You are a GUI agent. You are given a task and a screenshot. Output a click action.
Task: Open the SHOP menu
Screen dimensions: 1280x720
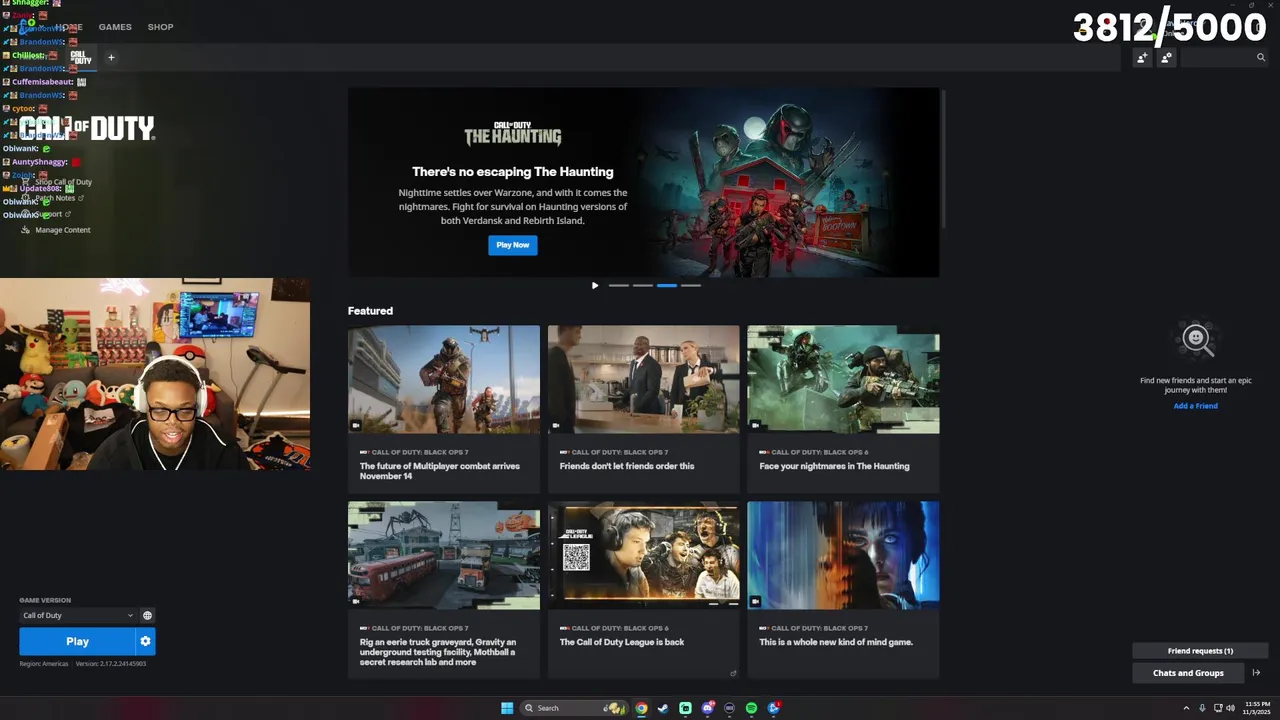tap(160, 27)
